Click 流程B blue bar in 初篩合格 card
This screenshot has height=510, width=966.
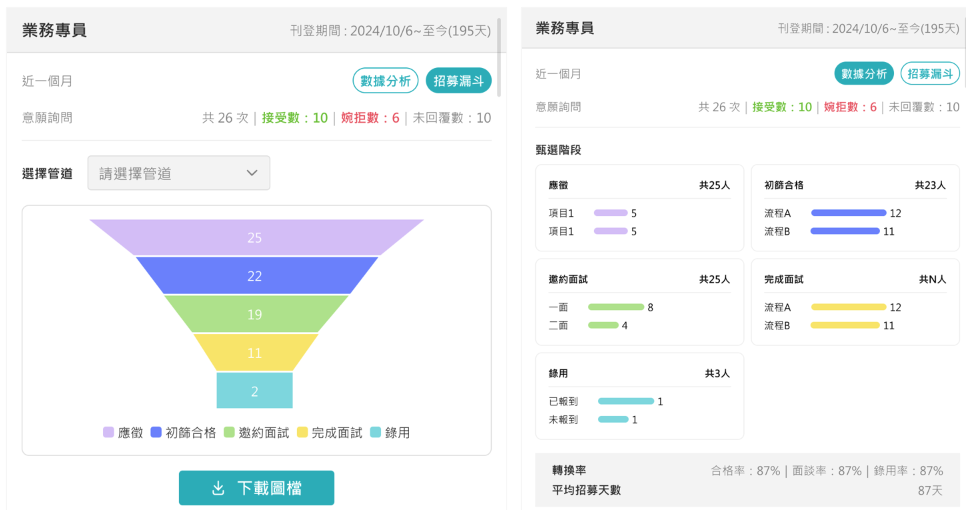pyautogui.click(x=845, y=231)
